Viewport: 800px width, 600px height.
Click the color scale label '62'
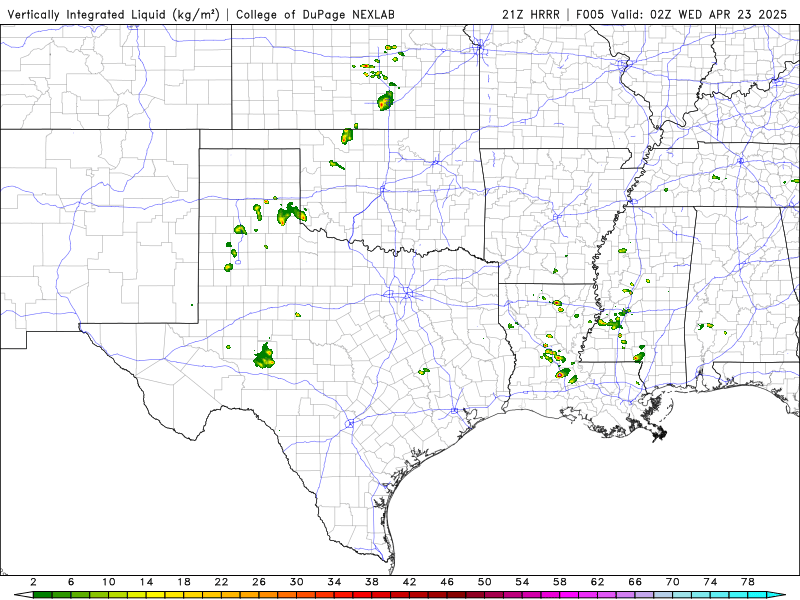(597, 582)
